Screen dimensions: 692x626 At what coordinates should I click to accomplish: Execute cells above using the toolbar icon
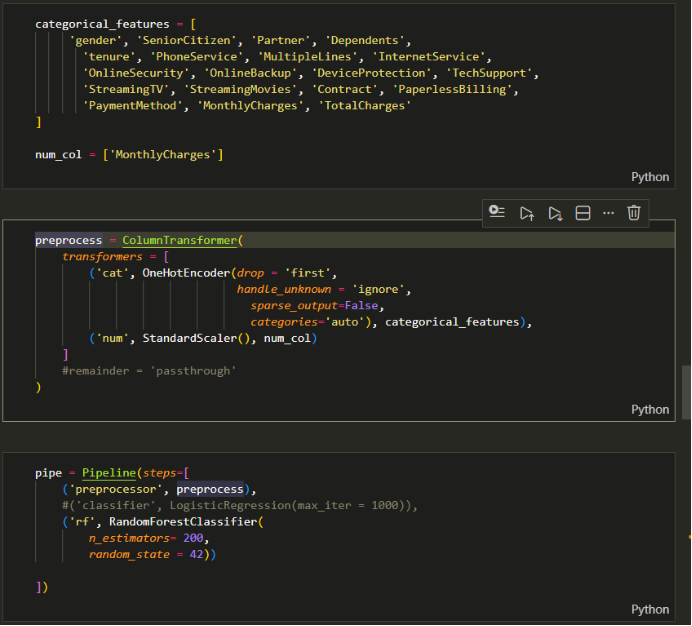click(x=527, y=213)
